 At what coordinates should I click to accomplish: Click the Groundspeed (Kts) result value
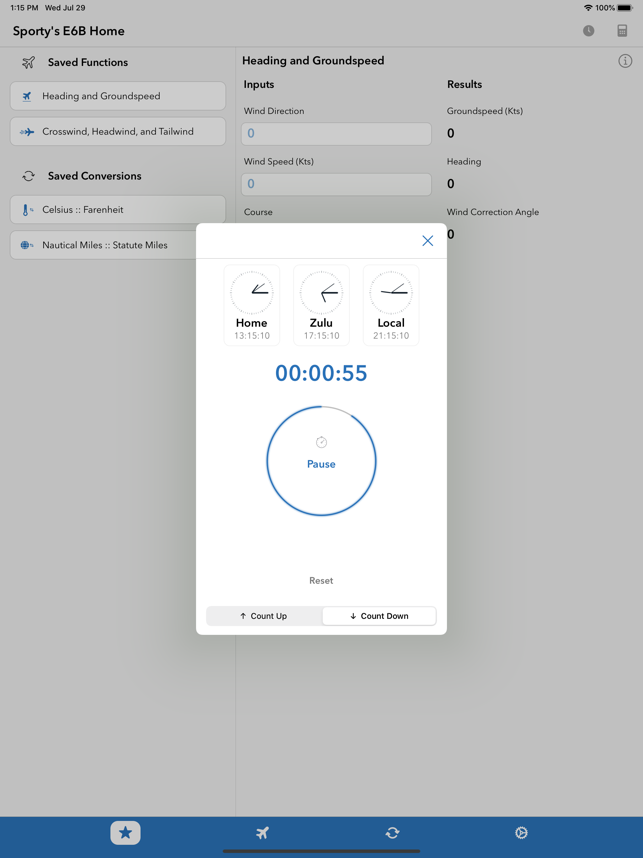click(x=450, y=134)
